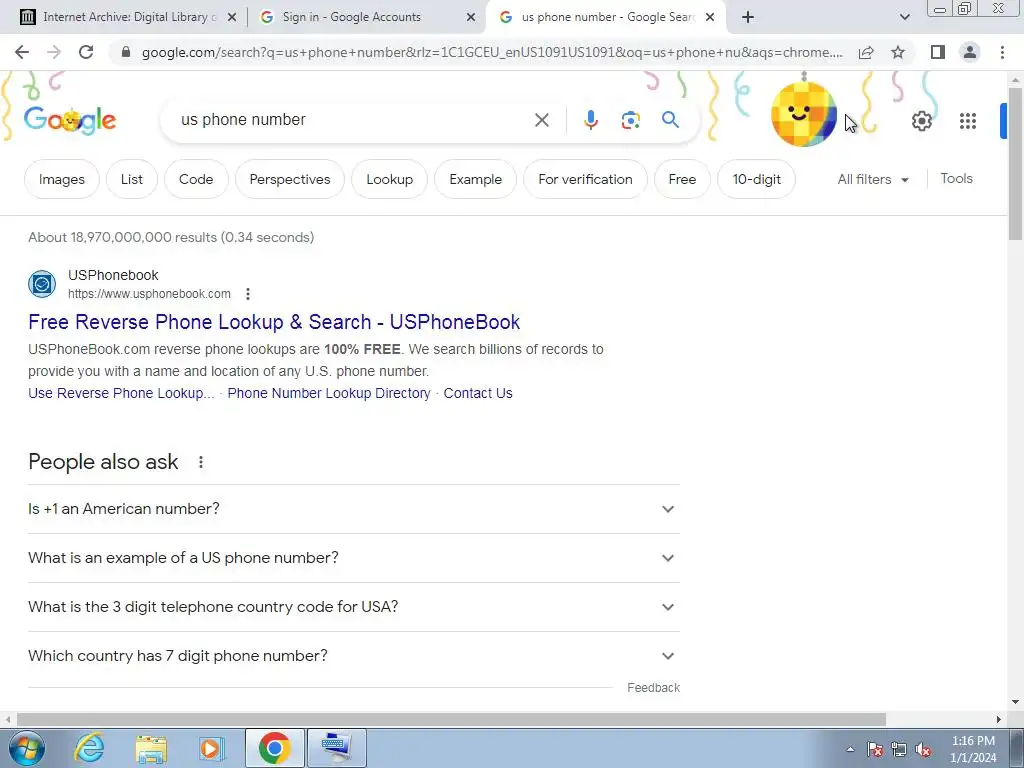
Task: Open Windows Start menu
Action: 27,748
